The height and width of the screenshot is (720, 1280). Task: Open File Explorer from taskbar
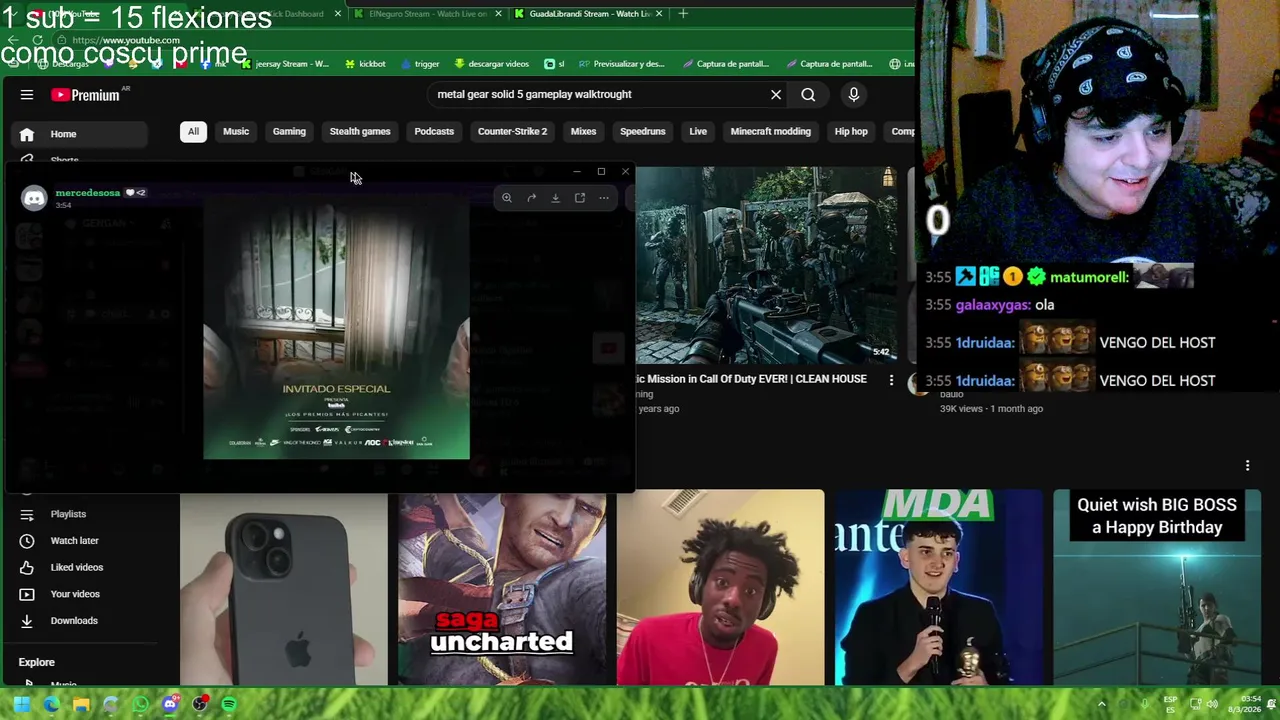pyautogui.click(x=81, y=705)
